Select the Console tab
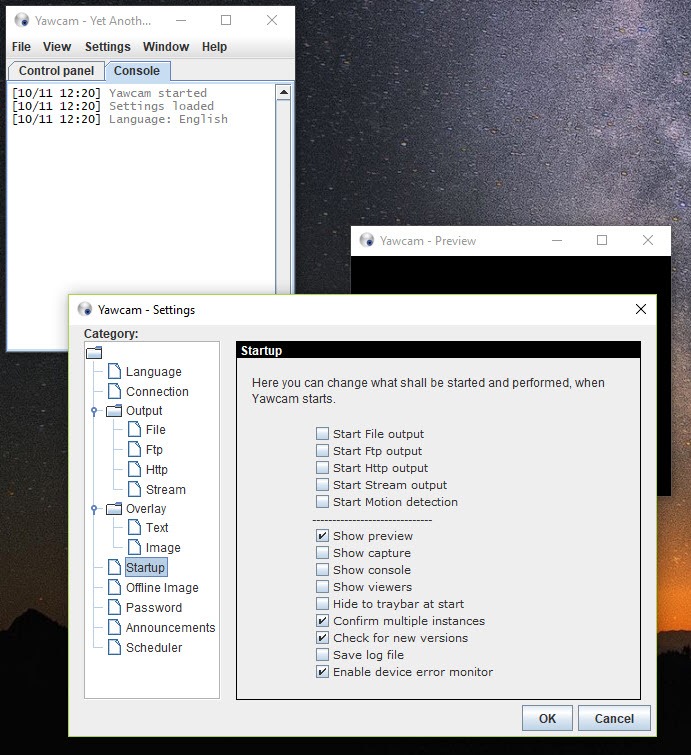Image resolution: width=691 pixels, height=755 pixels. (137, 71)
